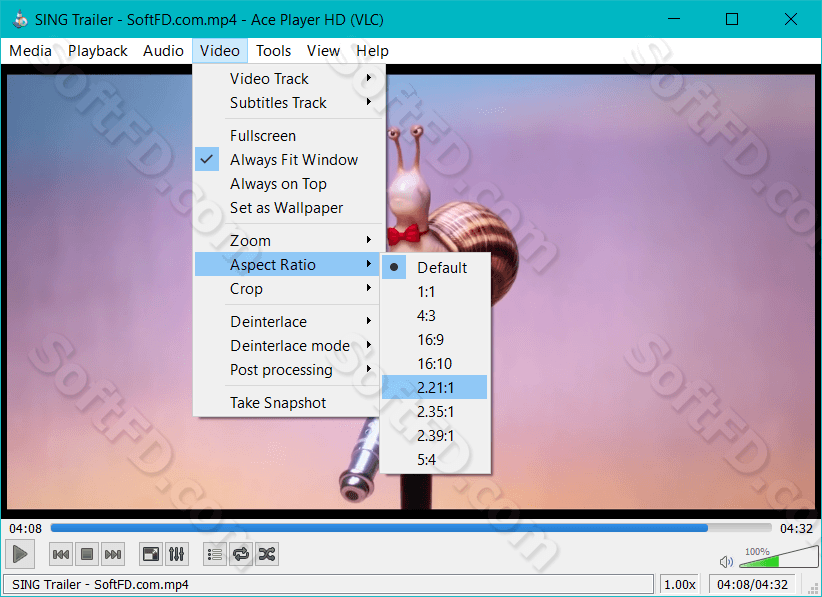Click remaining time 04:32 label
This screenshot has height=597, width=822.
tap(796, 528)
